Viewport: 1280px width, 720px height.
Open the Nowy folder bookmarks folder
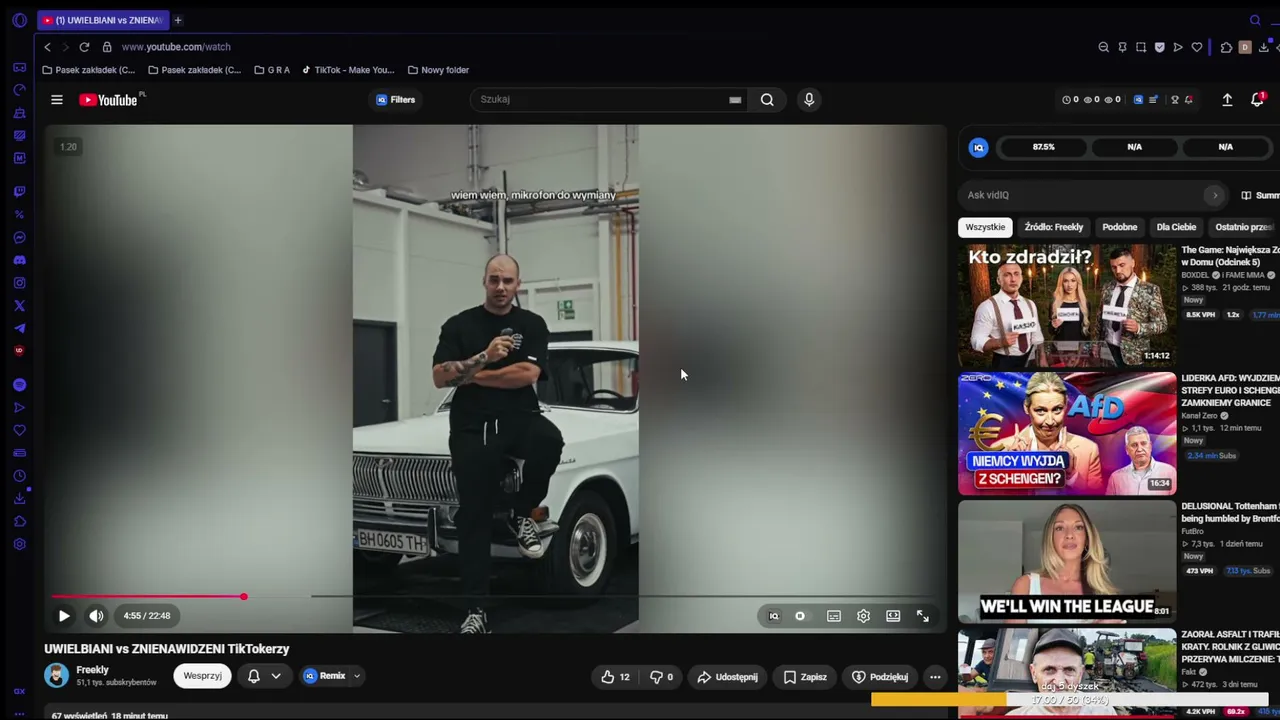438,70
